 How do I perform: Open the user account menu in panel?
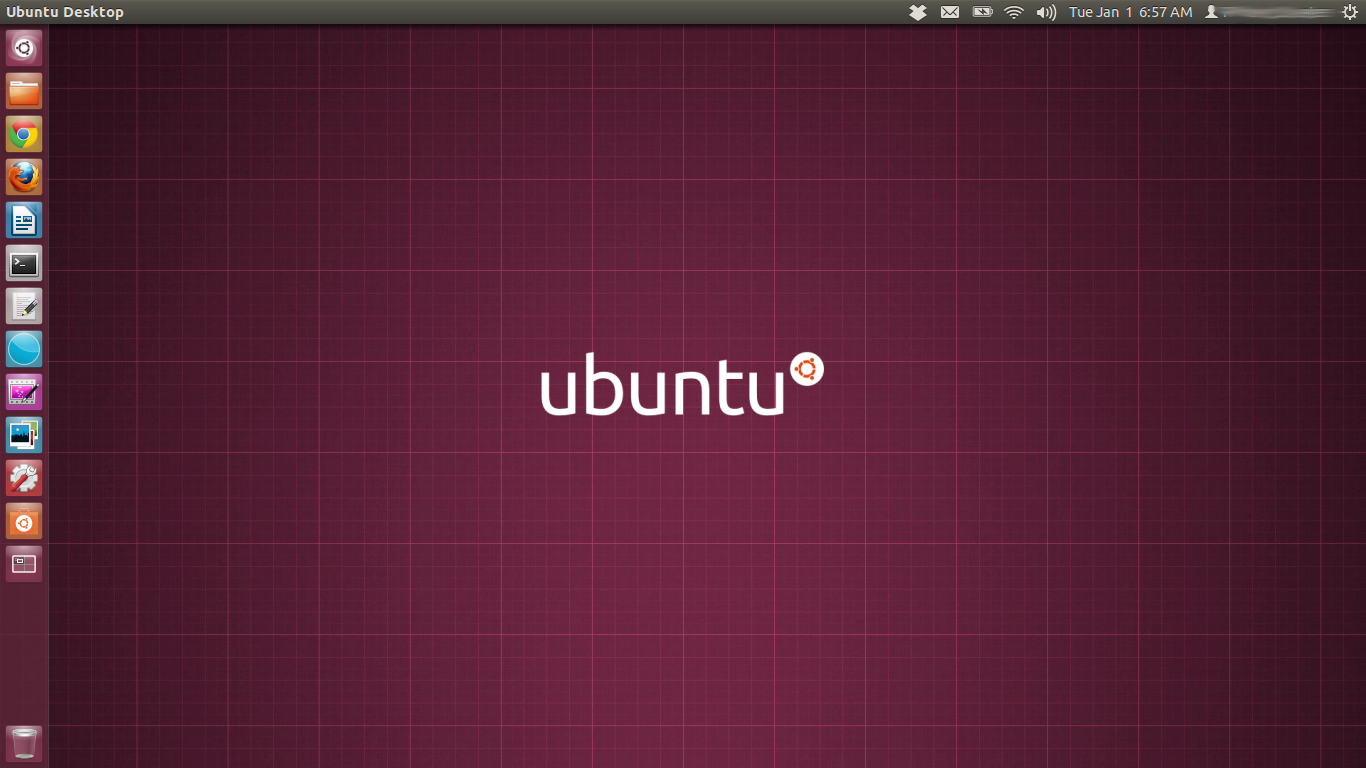tap(1269, 12)
